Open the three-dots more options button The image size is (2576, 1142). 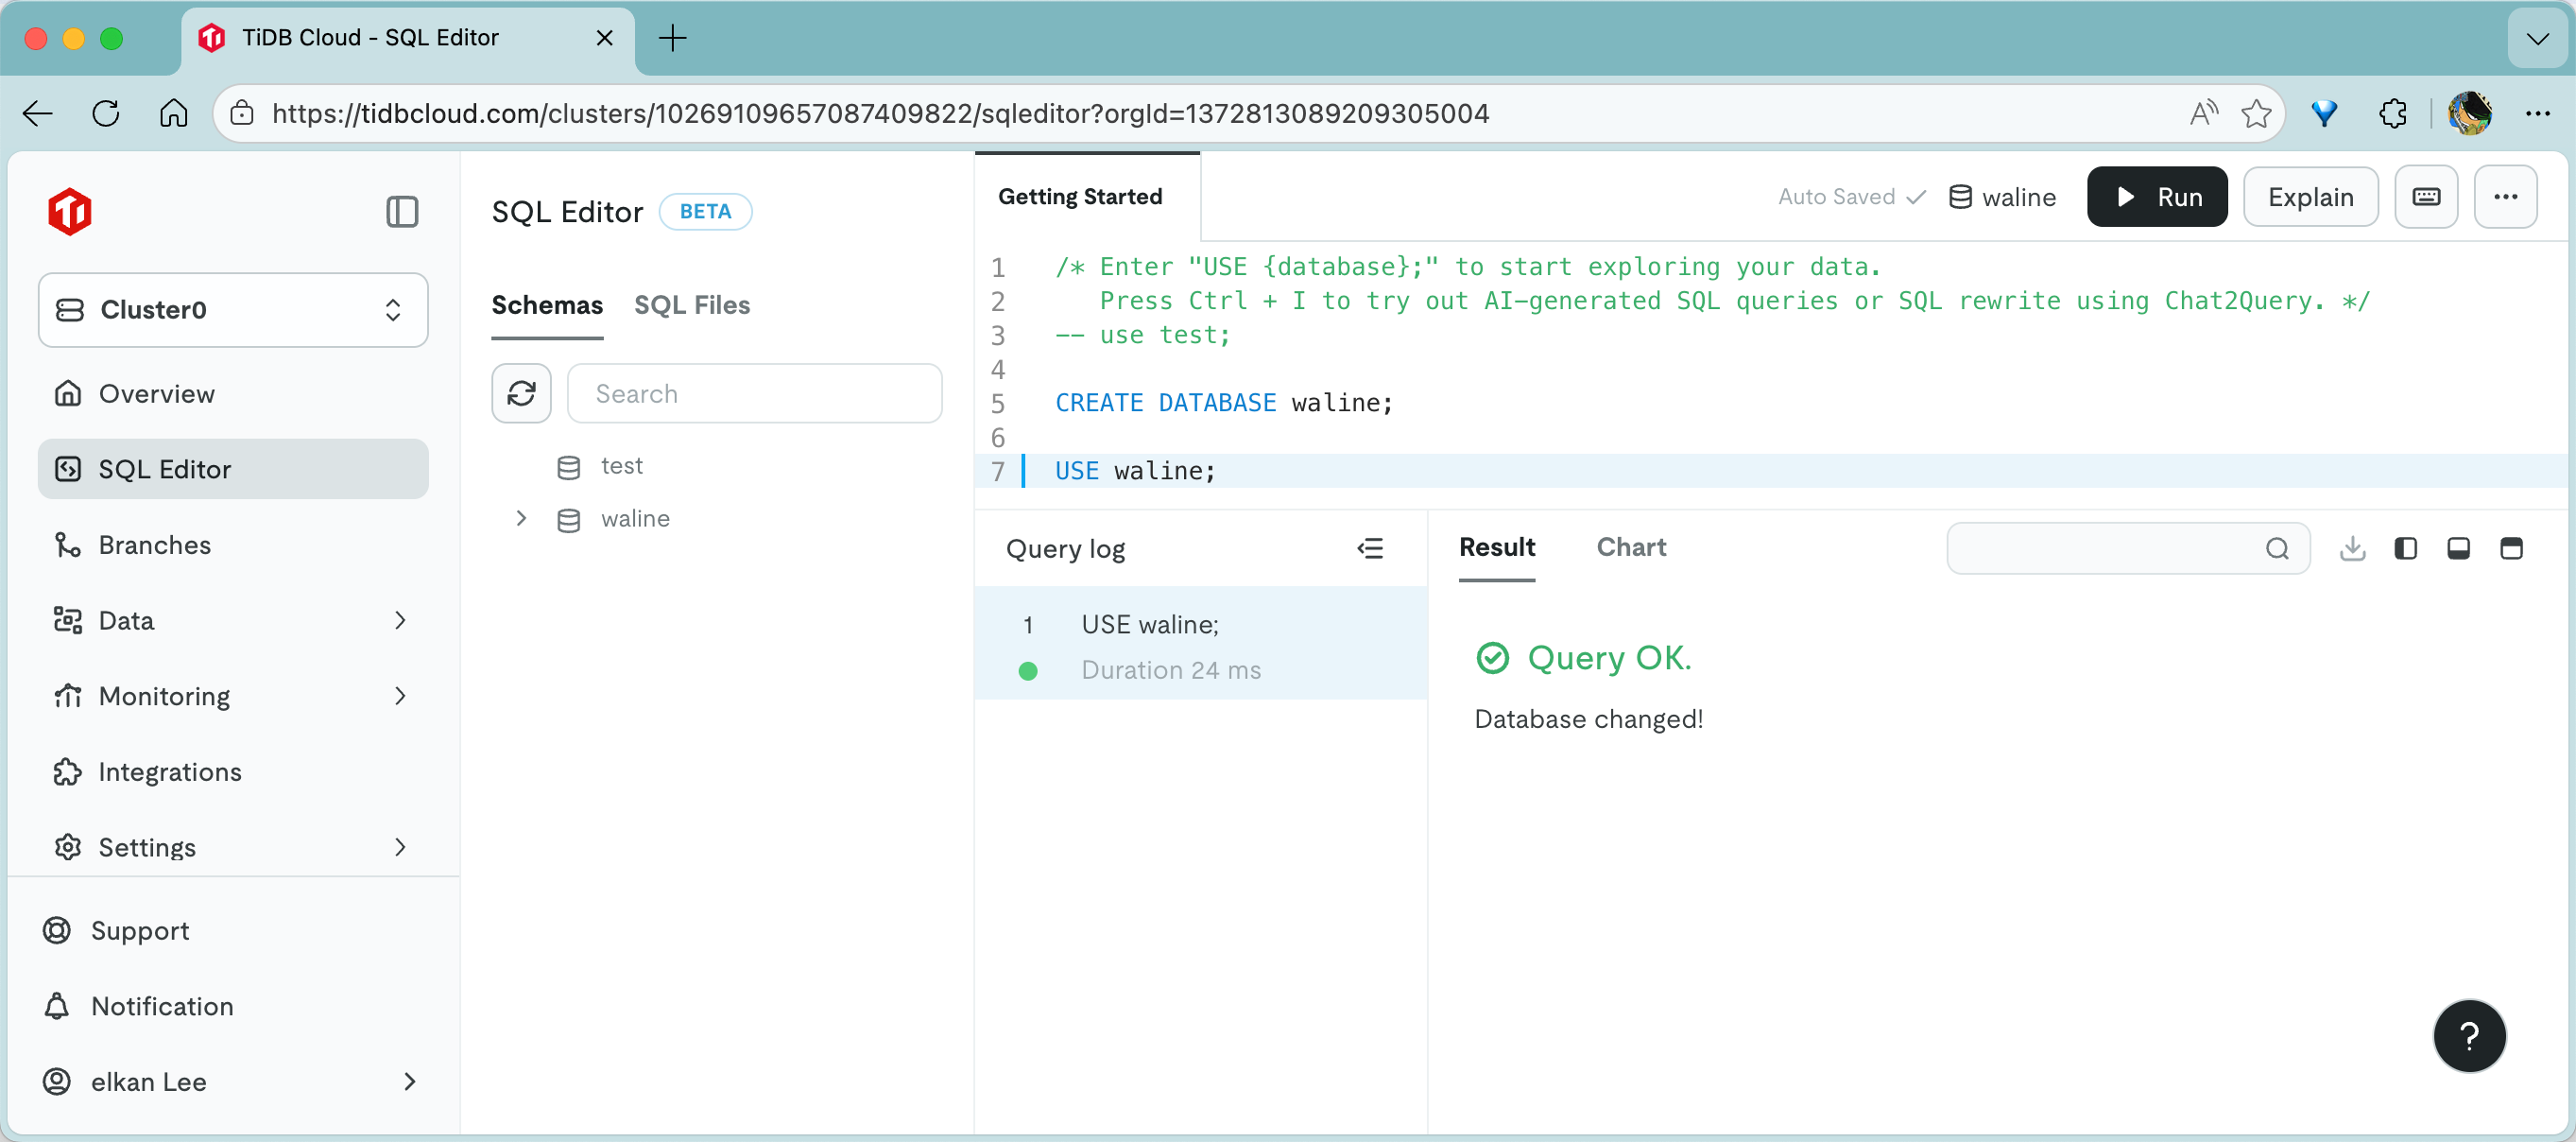click(x=2505, y=197)
